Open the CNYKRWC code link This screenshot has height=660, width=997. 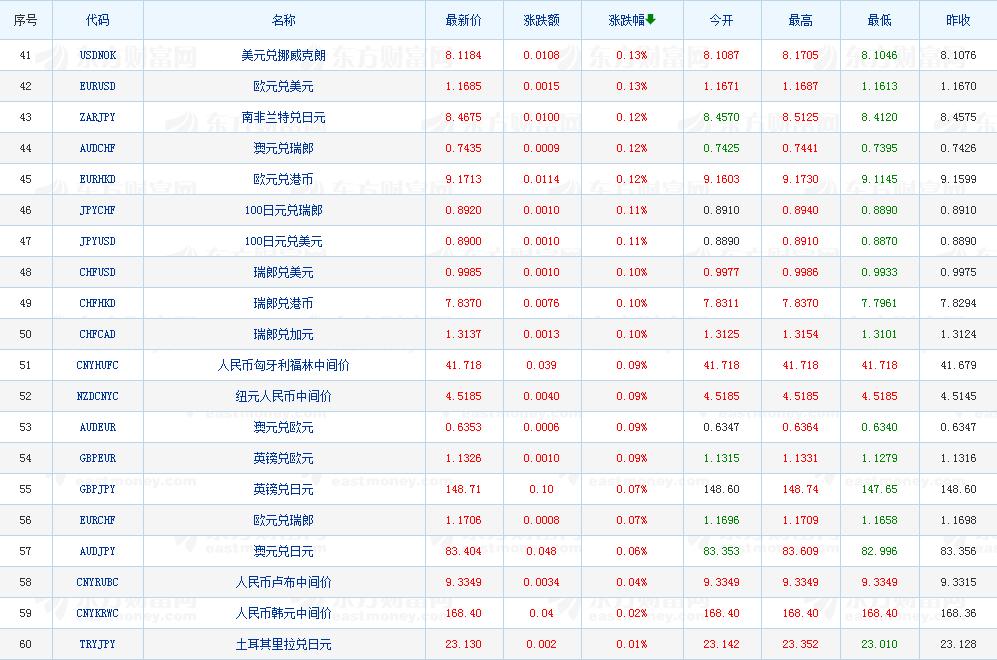point(98,613)
